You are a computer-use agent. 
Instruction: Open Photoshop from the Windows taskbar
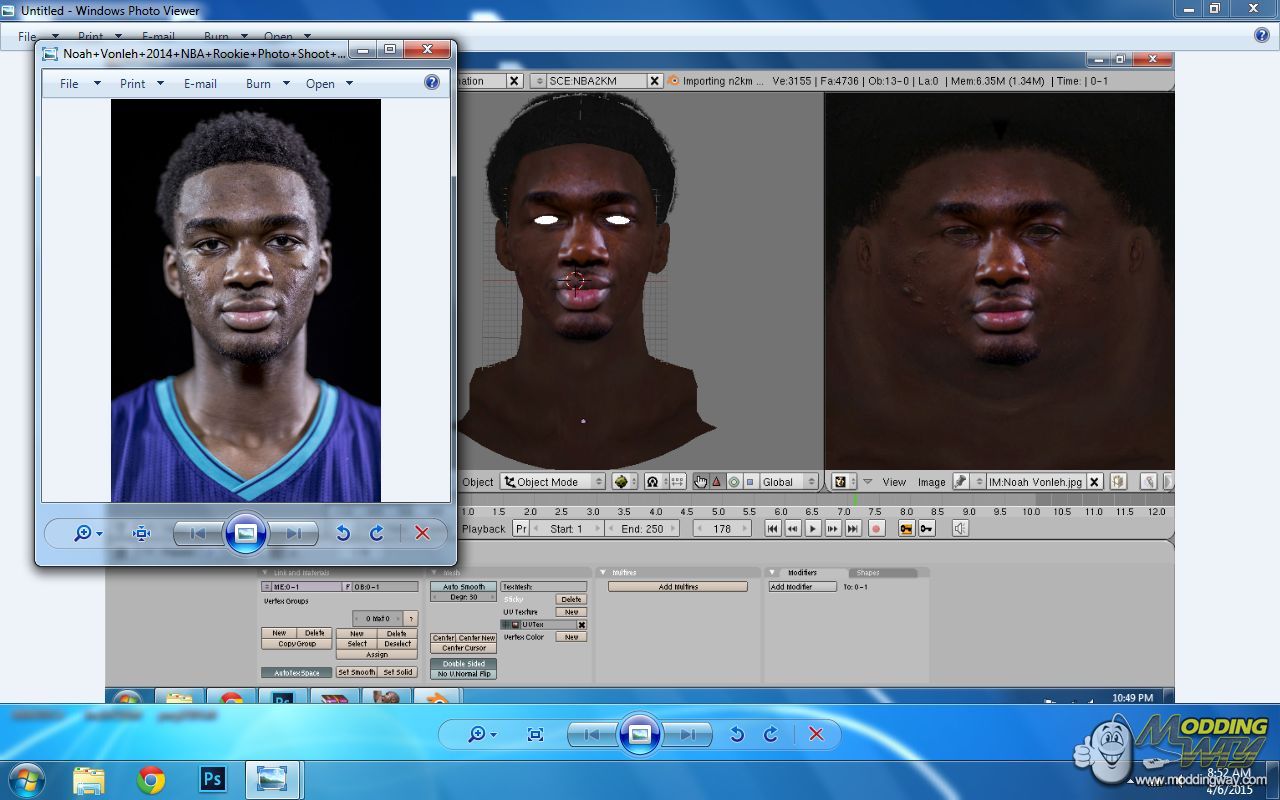[x=212, y=779]
